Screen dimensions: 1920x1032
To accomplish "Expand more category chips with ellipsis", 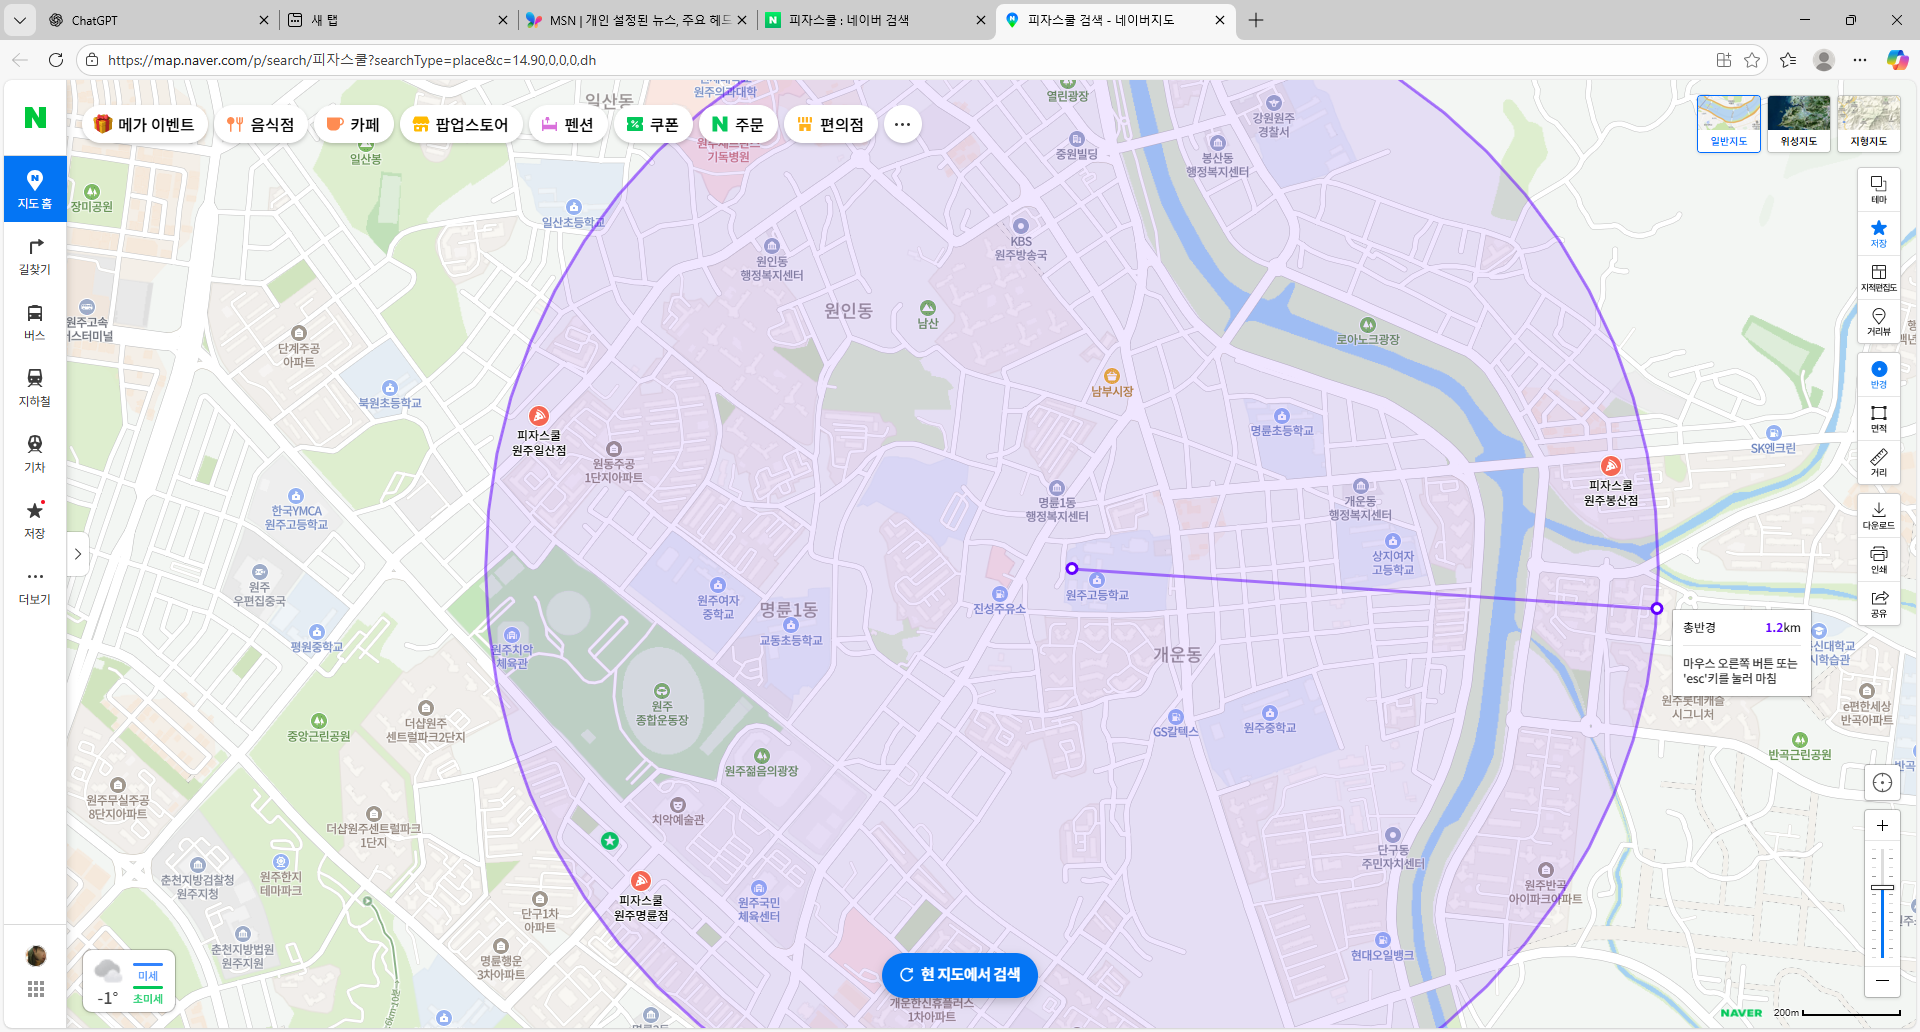I will click(902, 125).
